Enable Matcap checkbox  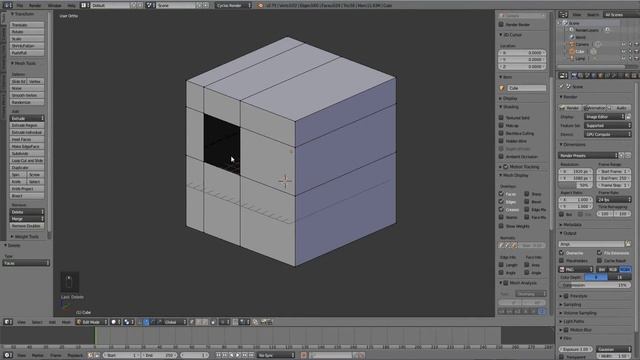point(501,125)
